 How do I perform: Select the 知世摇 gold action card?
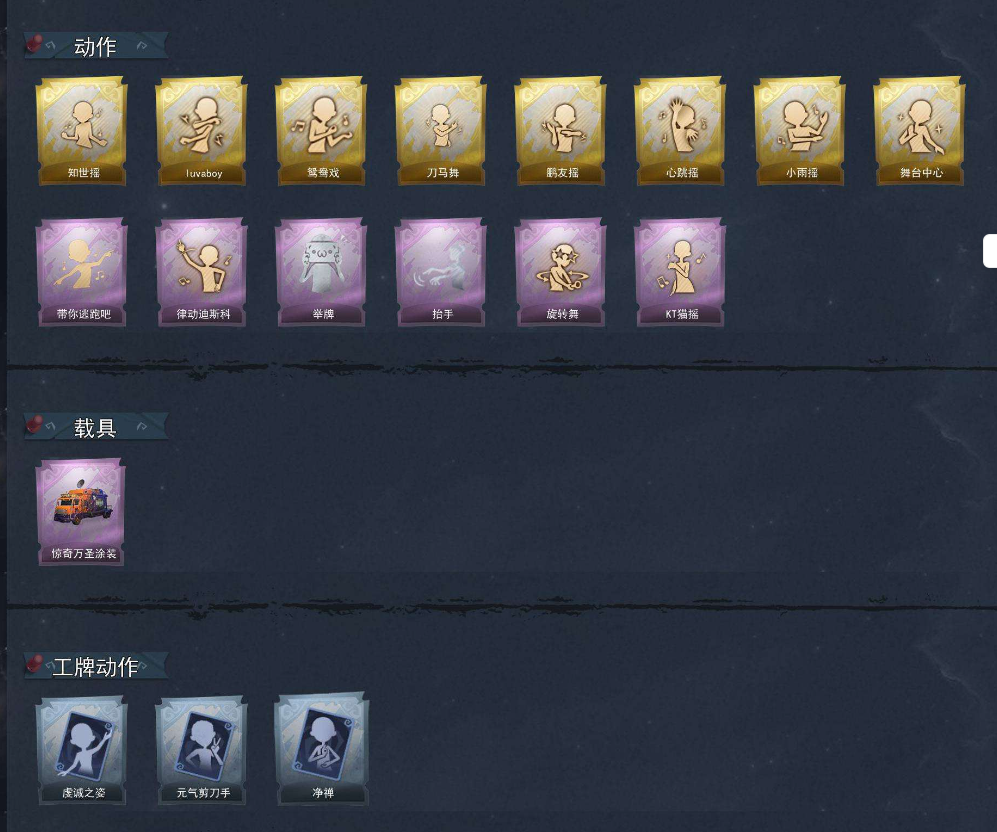82,131
